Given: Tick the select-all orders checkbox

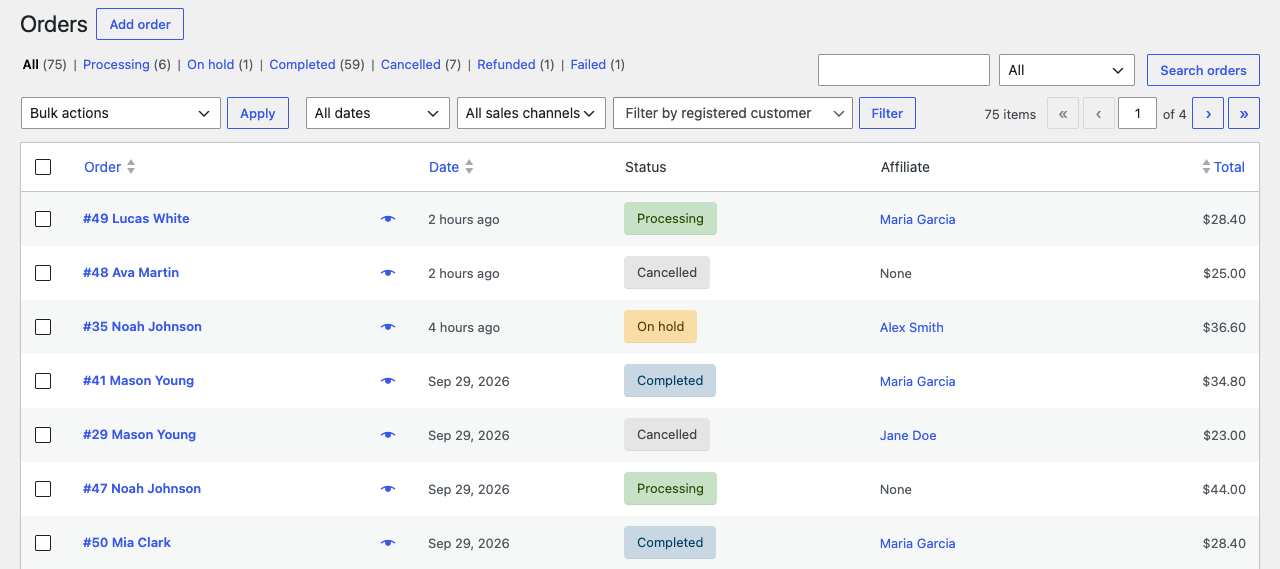Looking at the screenshot, I should point(43,167).
